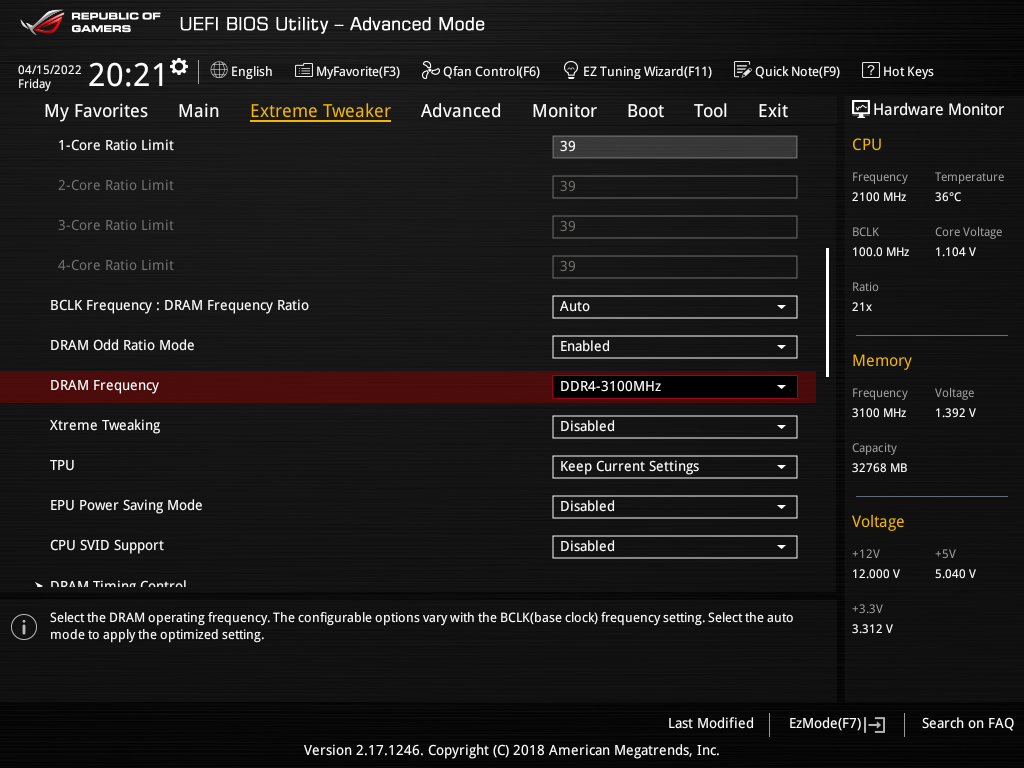Click the 3-Core Ratio Limit field

click(x=674, y=227)
